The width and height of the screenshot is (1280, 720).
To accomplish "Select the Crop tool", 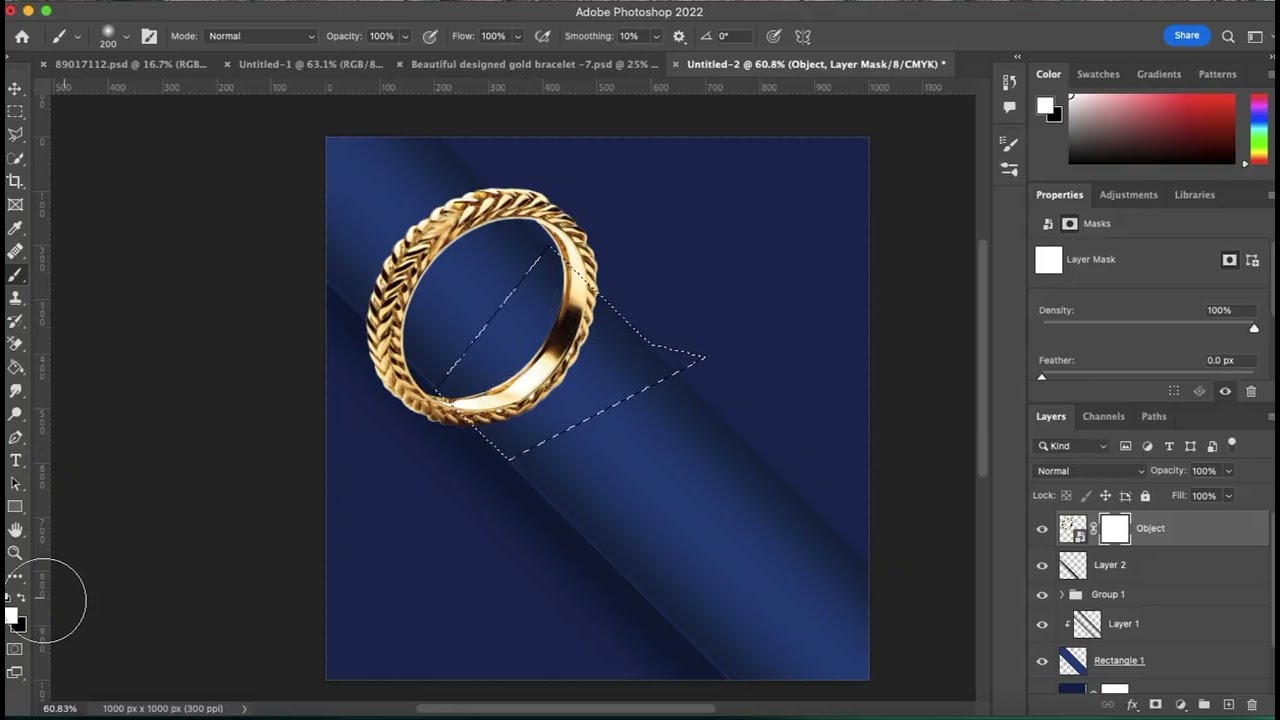I will 15,181.
